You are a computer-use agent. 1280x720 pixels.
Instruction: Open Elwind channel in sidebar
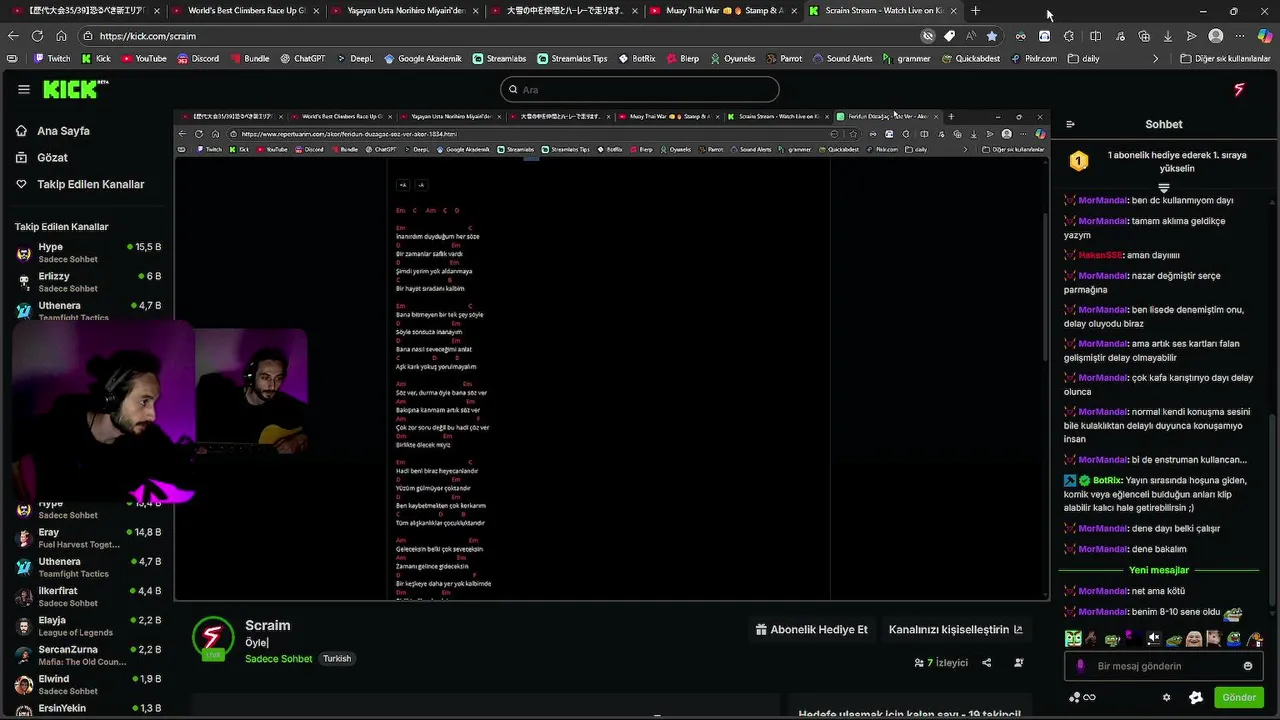88,685
